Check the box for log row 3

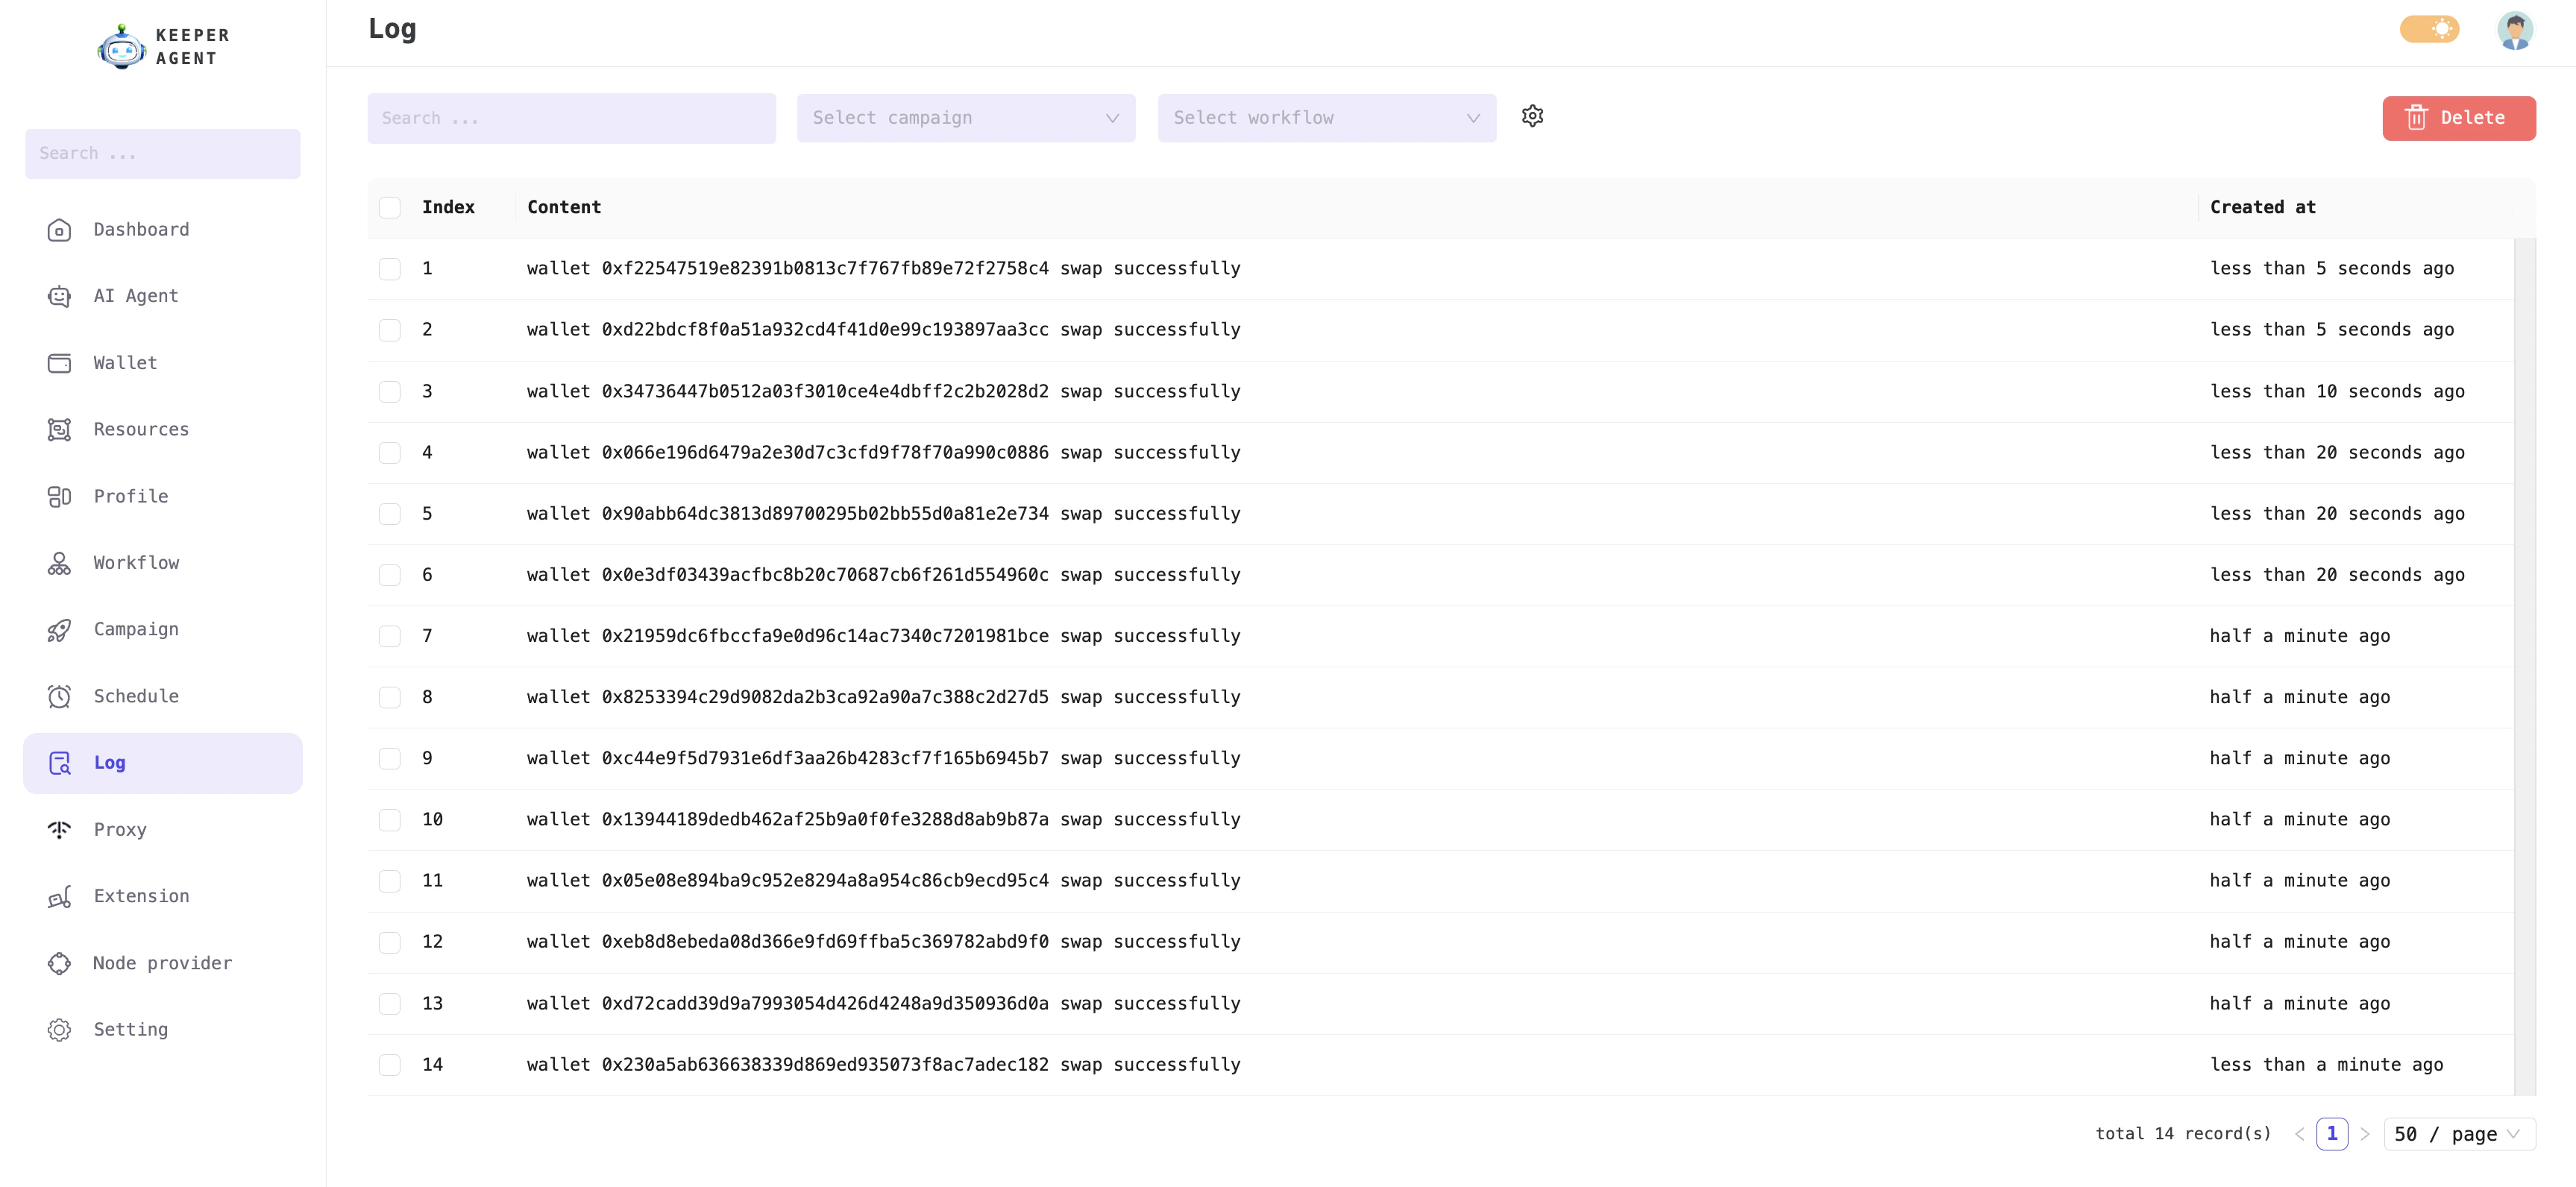tap(390, 391)
